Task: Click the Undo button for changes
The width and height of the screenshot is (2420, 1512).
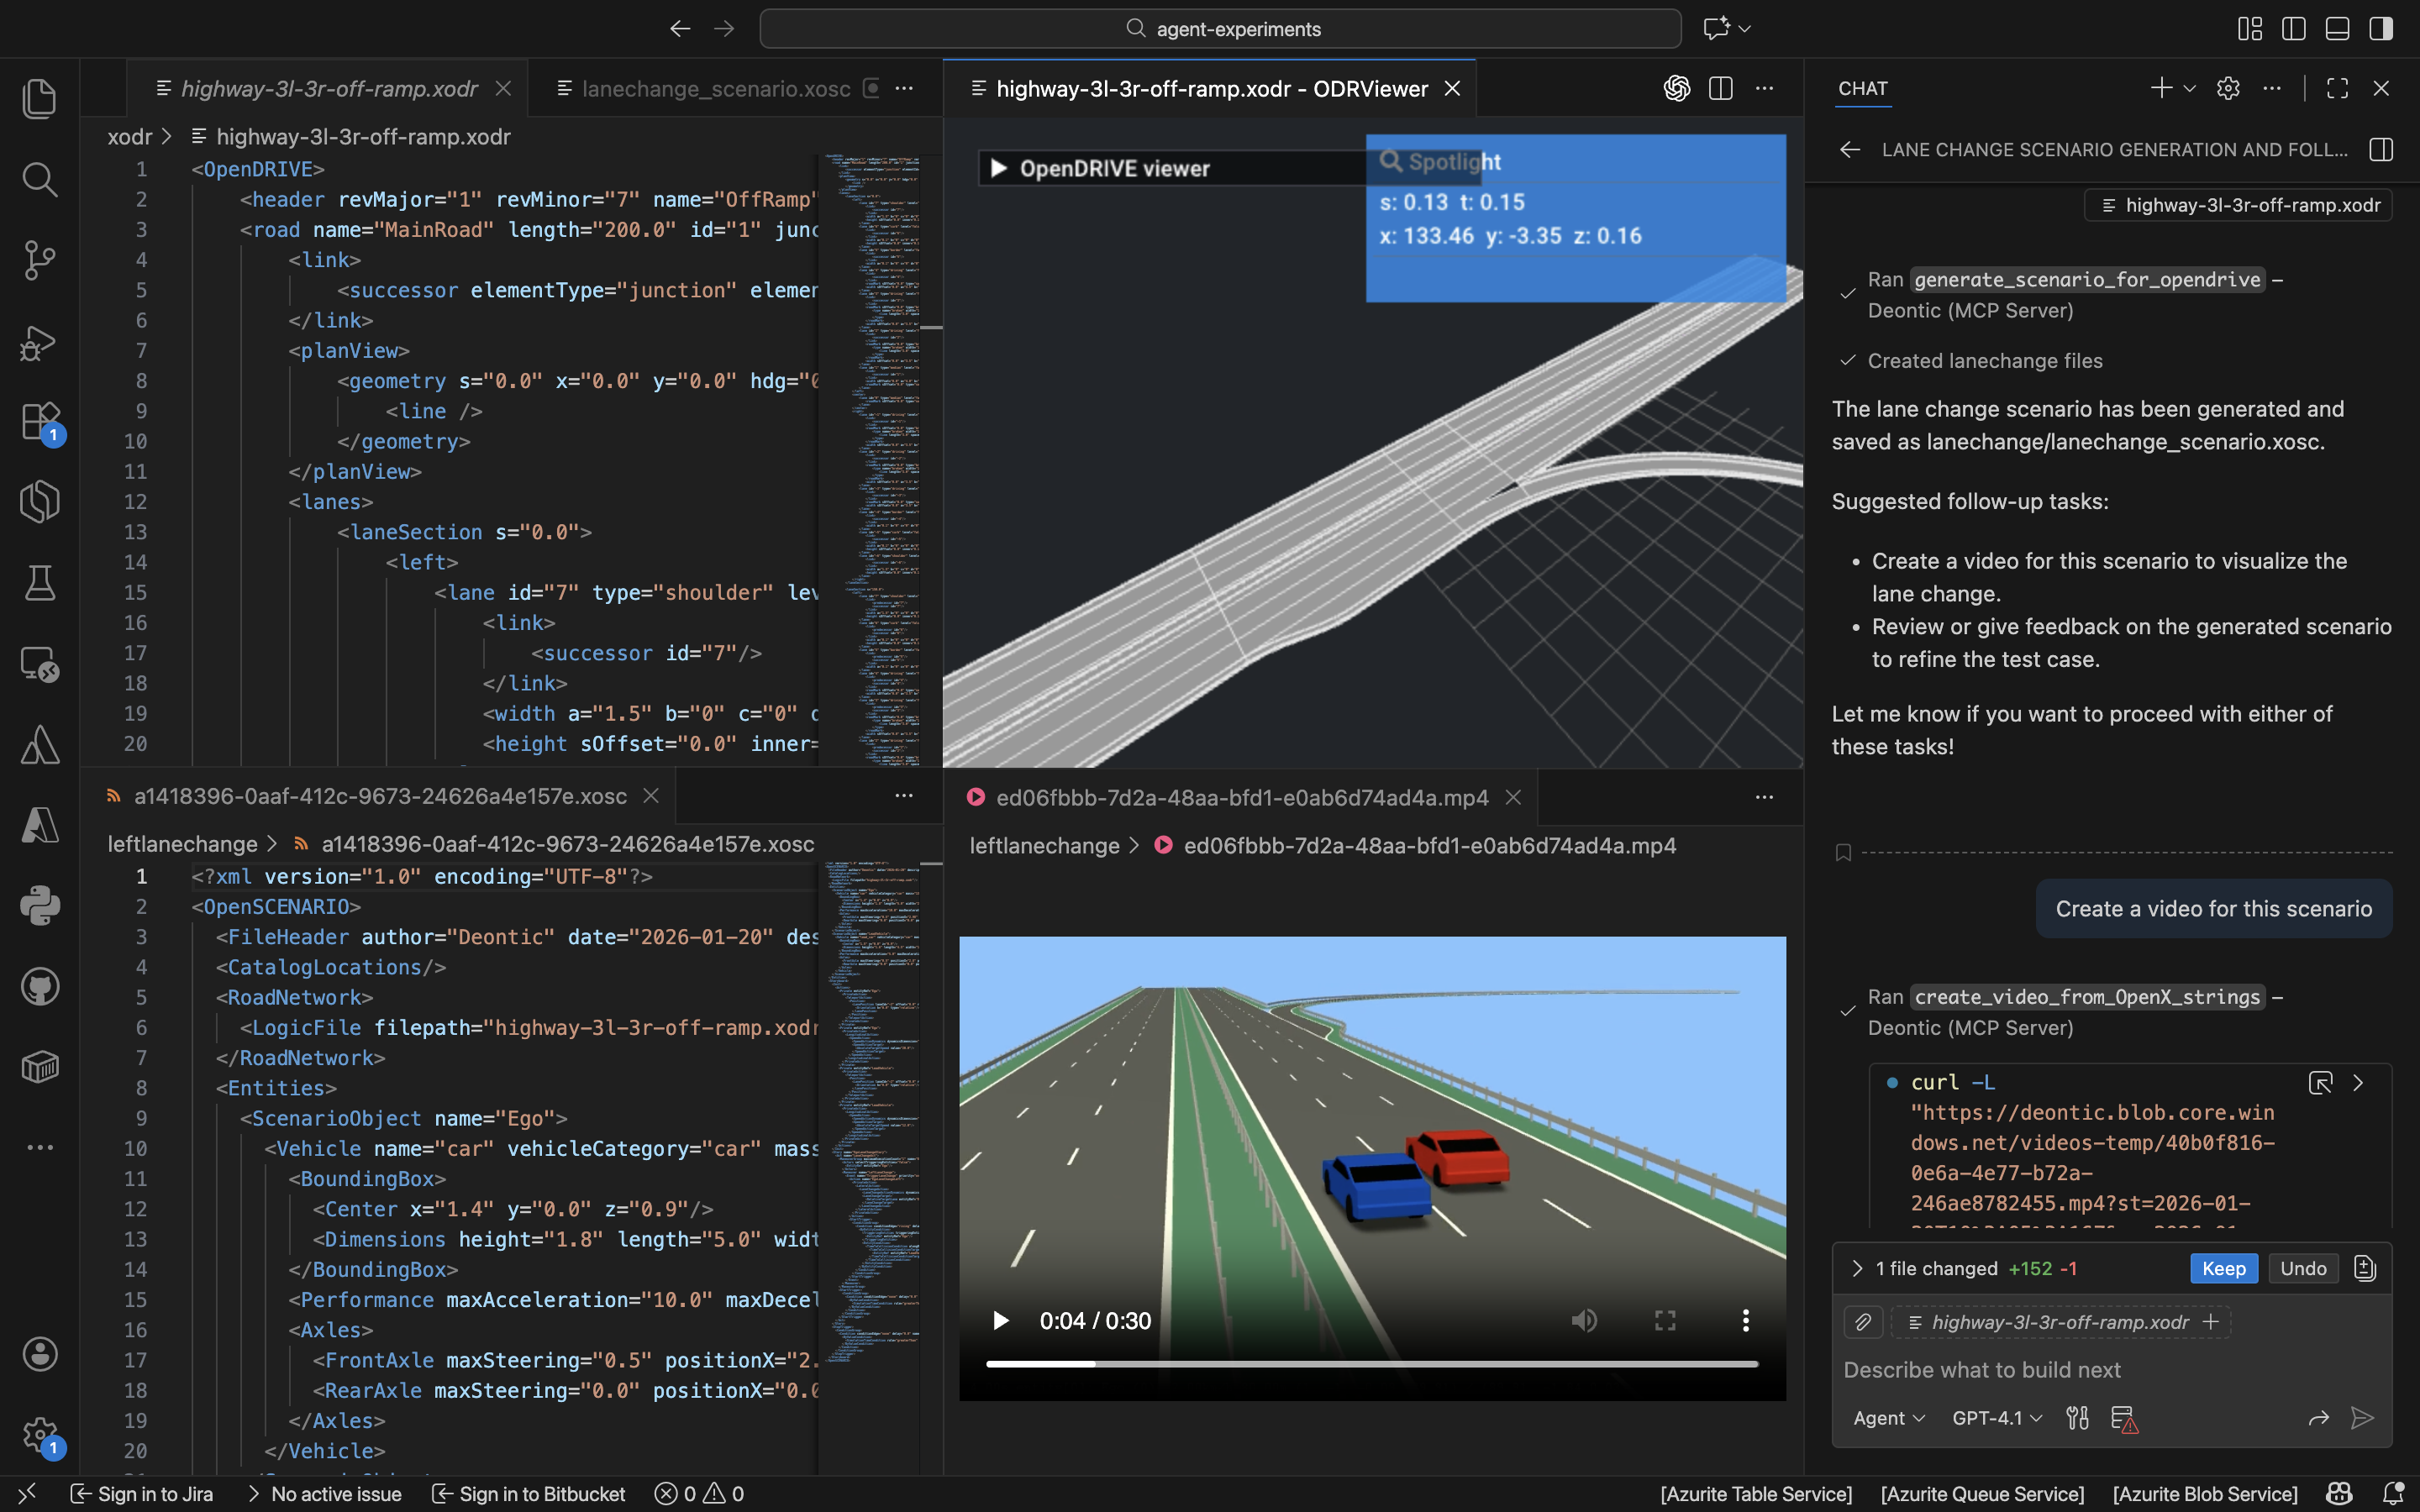Action: click(x=2303, y=1268)
